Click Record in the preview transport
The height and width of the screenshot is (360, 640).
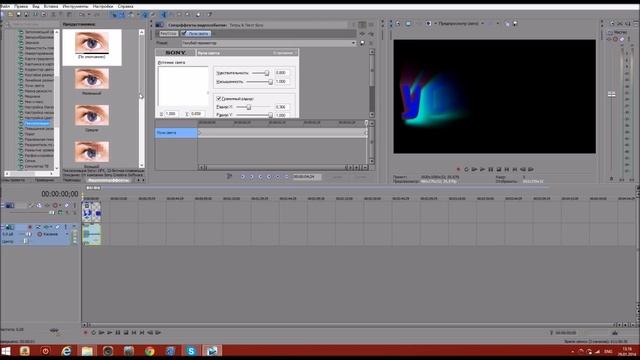tap(458, 169)
